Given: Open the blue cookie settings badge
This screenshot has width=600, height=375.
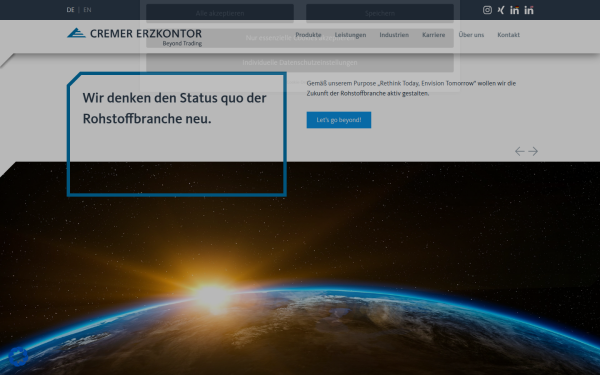Looking at the screenshot, I should pos(18,357).
